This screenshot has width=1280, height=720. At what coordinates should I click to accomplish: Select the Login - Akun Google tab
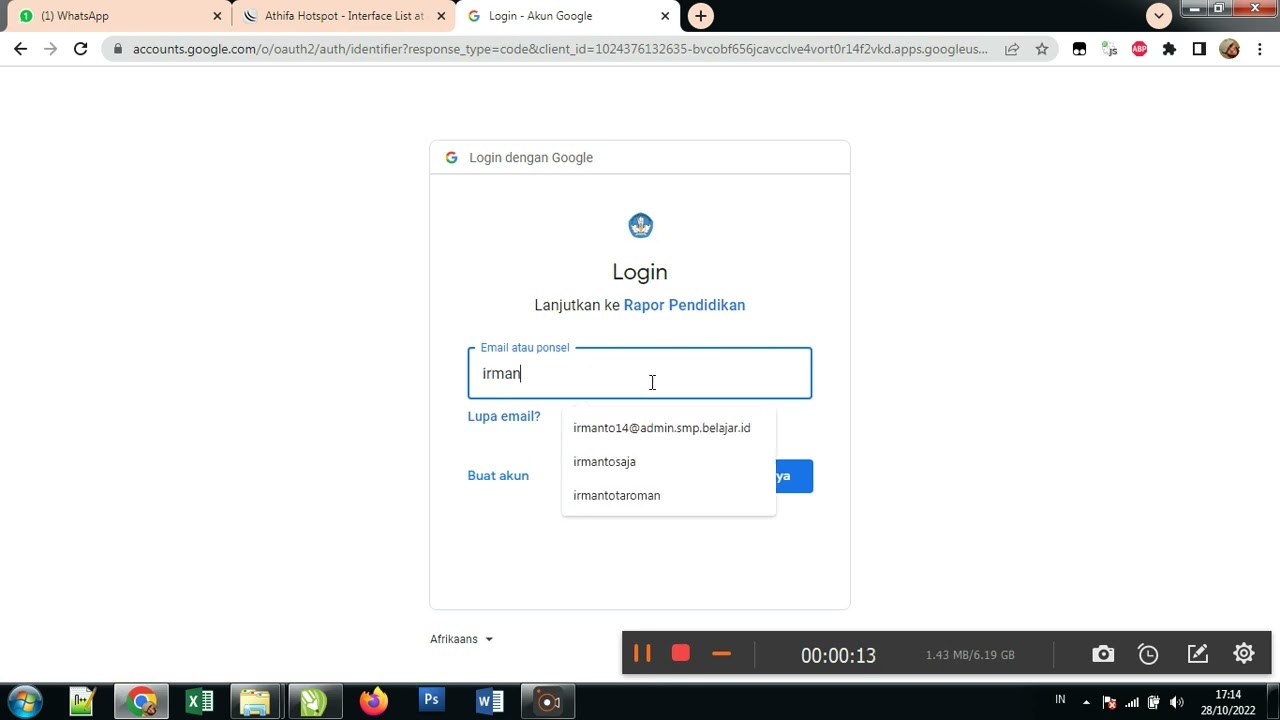(x=567, y=16)
